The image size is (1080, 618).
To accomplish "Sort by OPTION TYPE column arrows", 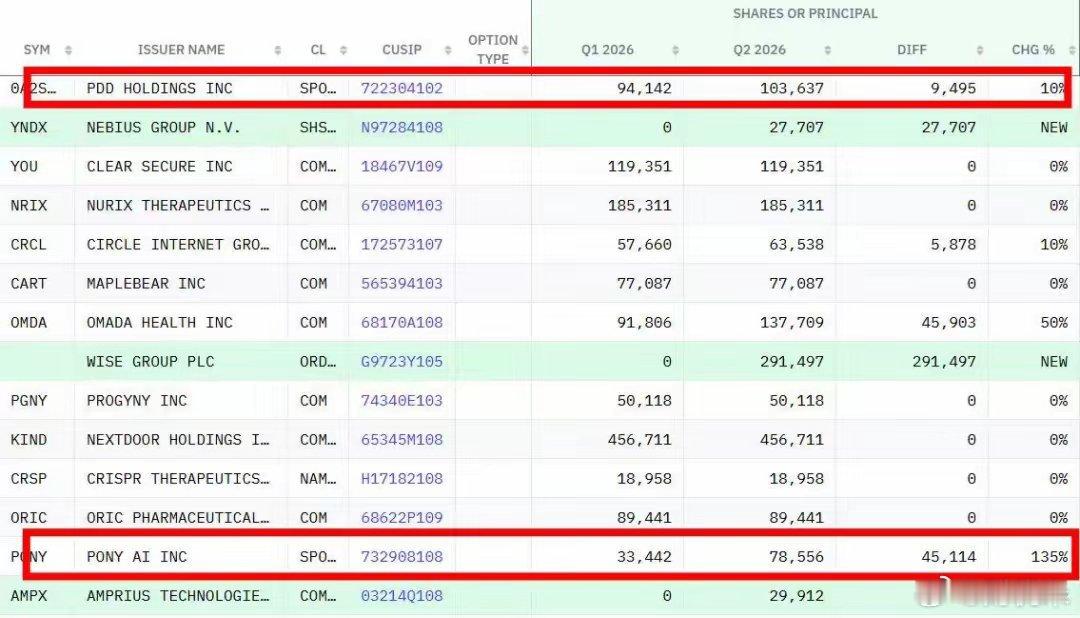I will point(526,50).
